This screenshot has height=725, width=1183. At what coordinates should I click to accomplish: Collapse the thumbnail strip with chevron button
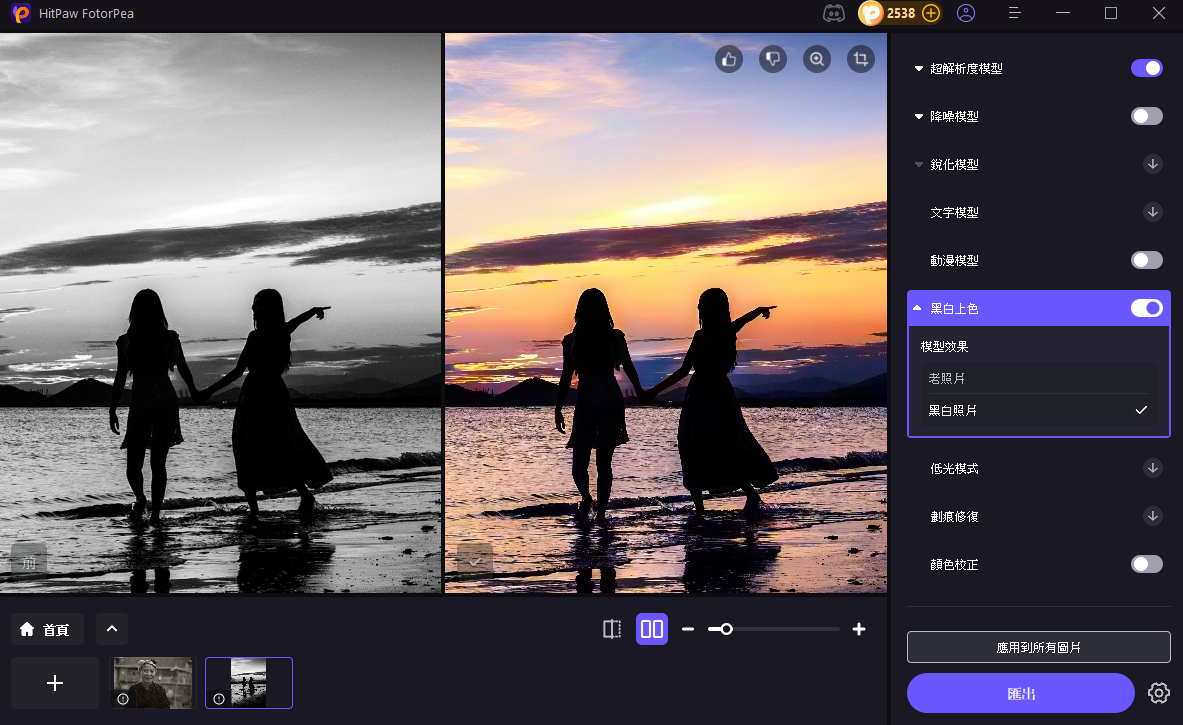112,629
